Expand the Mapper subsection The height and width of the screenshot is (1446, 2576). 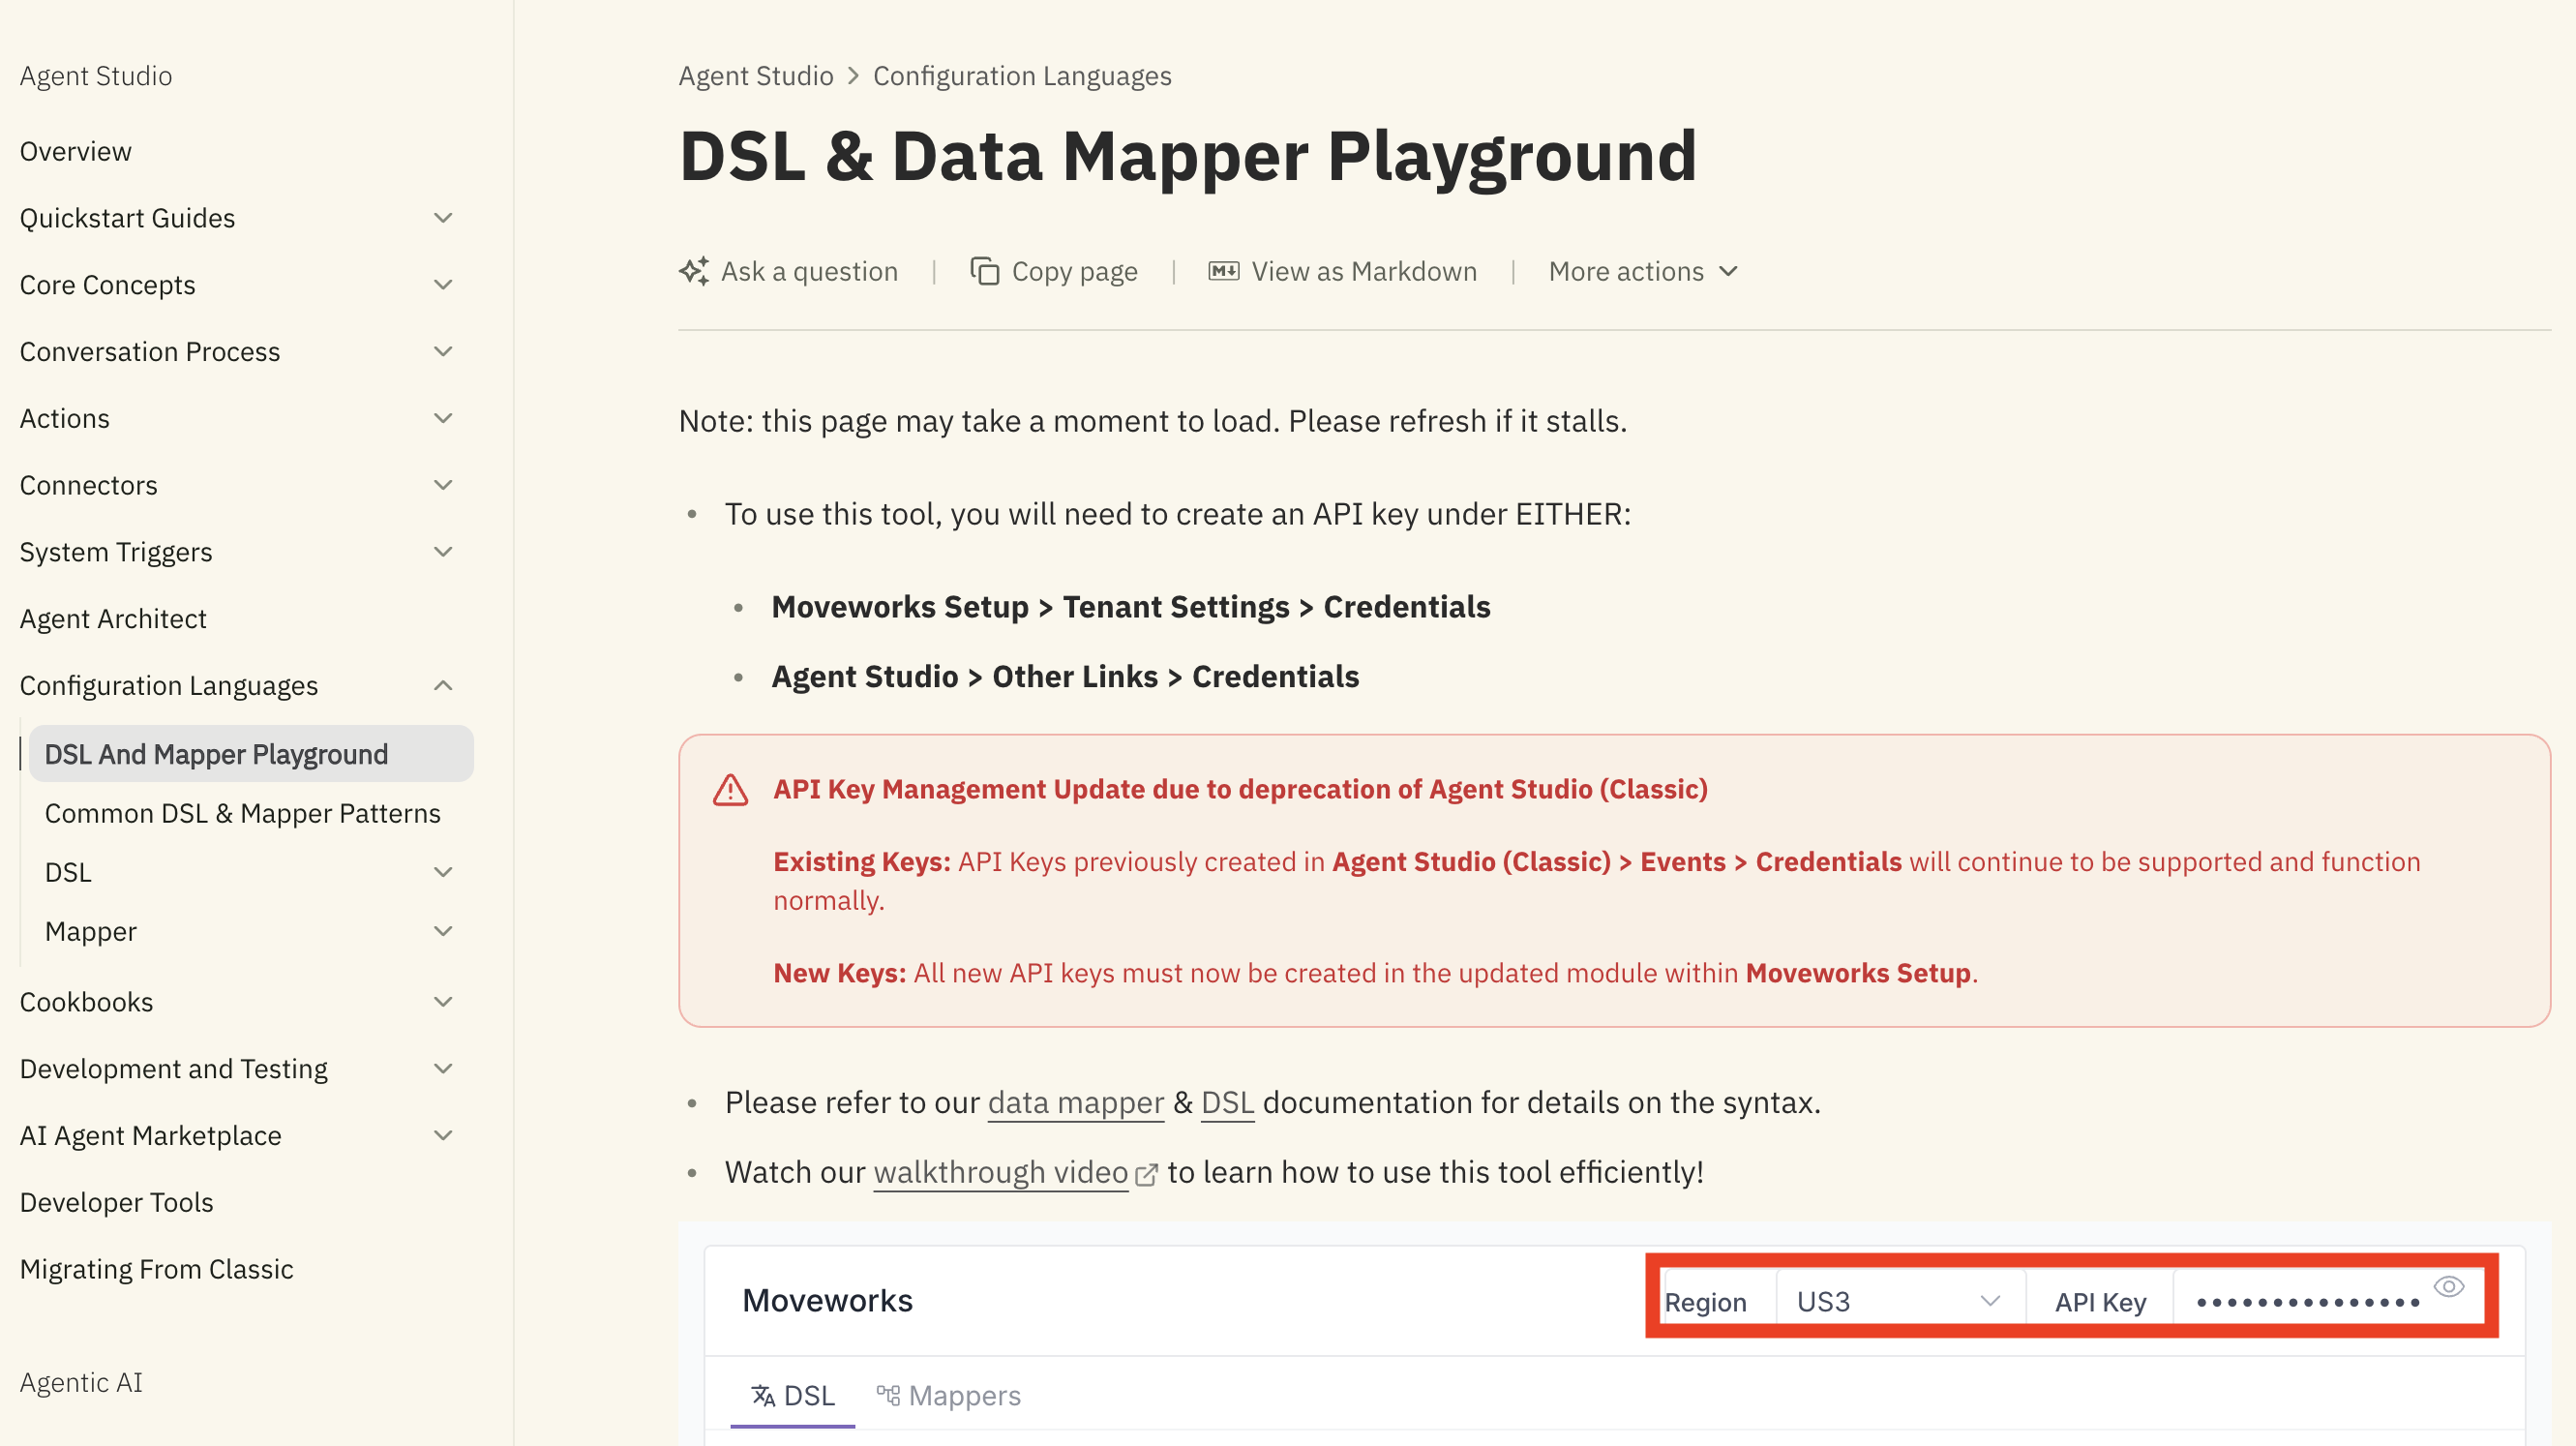[443, 931]
